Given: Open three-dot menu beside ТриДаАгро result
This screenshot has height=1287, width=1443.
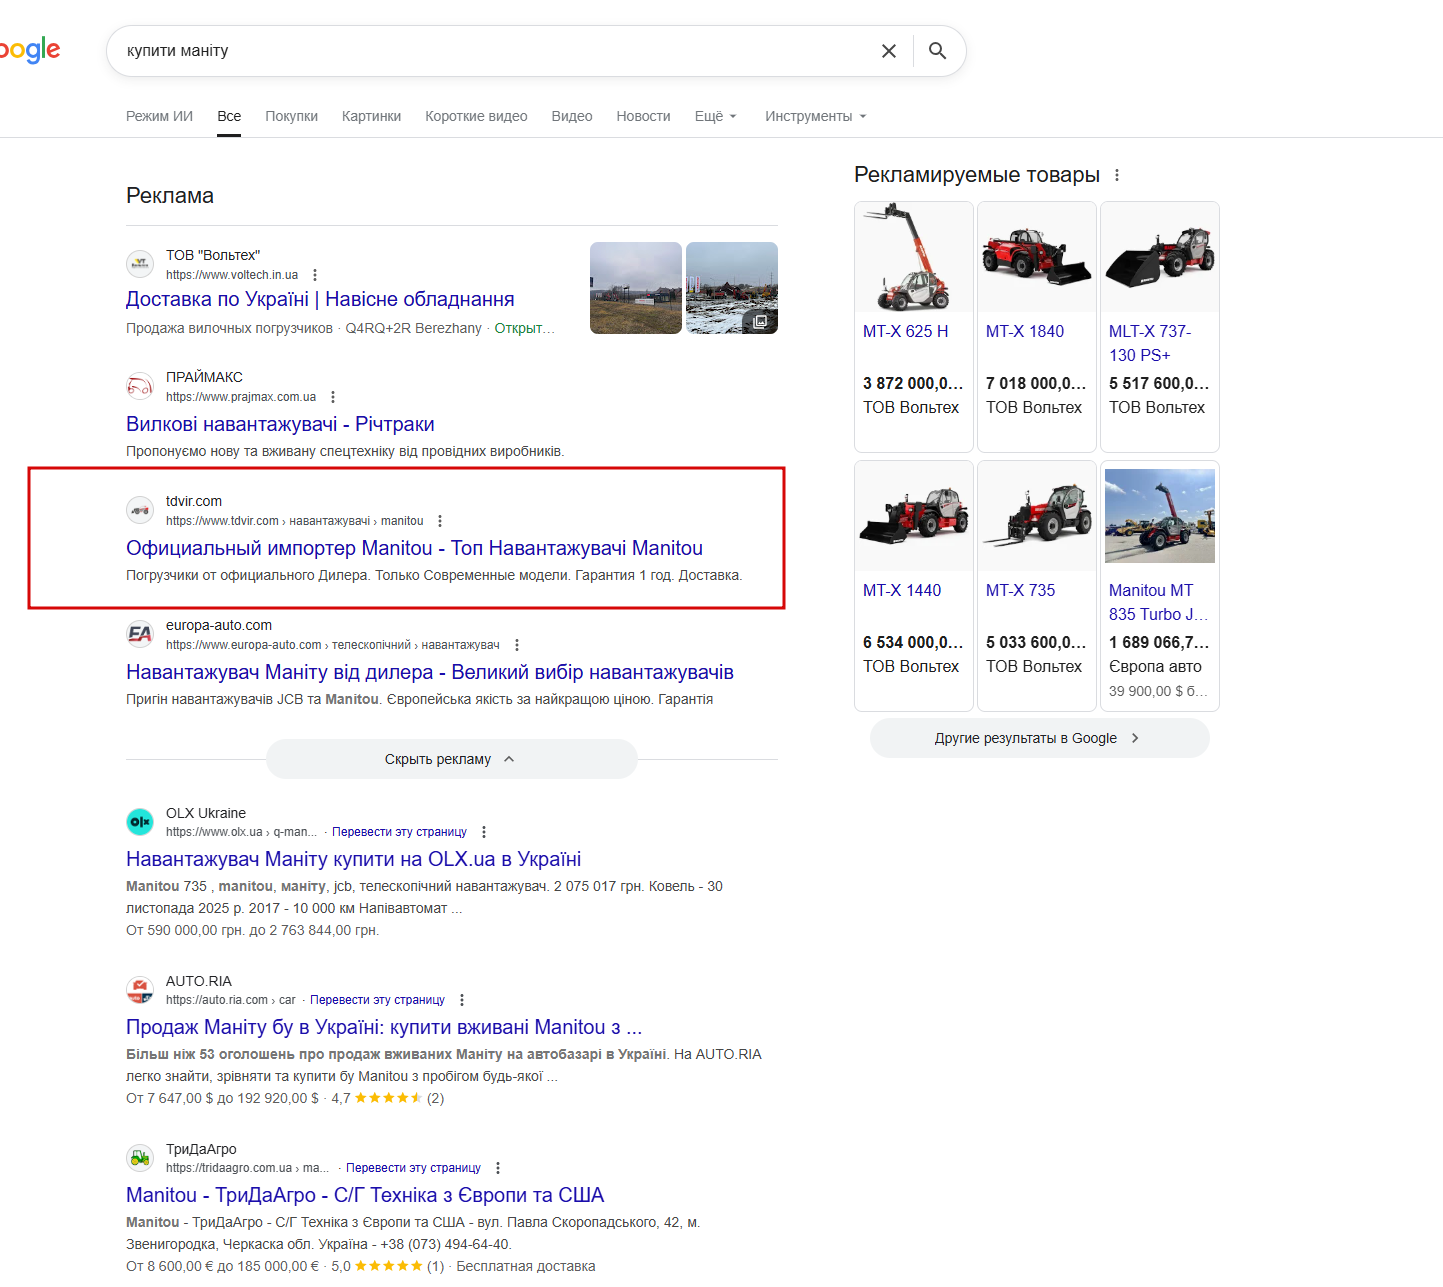Looking at the screenshot, I should pyautogui.click(x=498, y=1168).
